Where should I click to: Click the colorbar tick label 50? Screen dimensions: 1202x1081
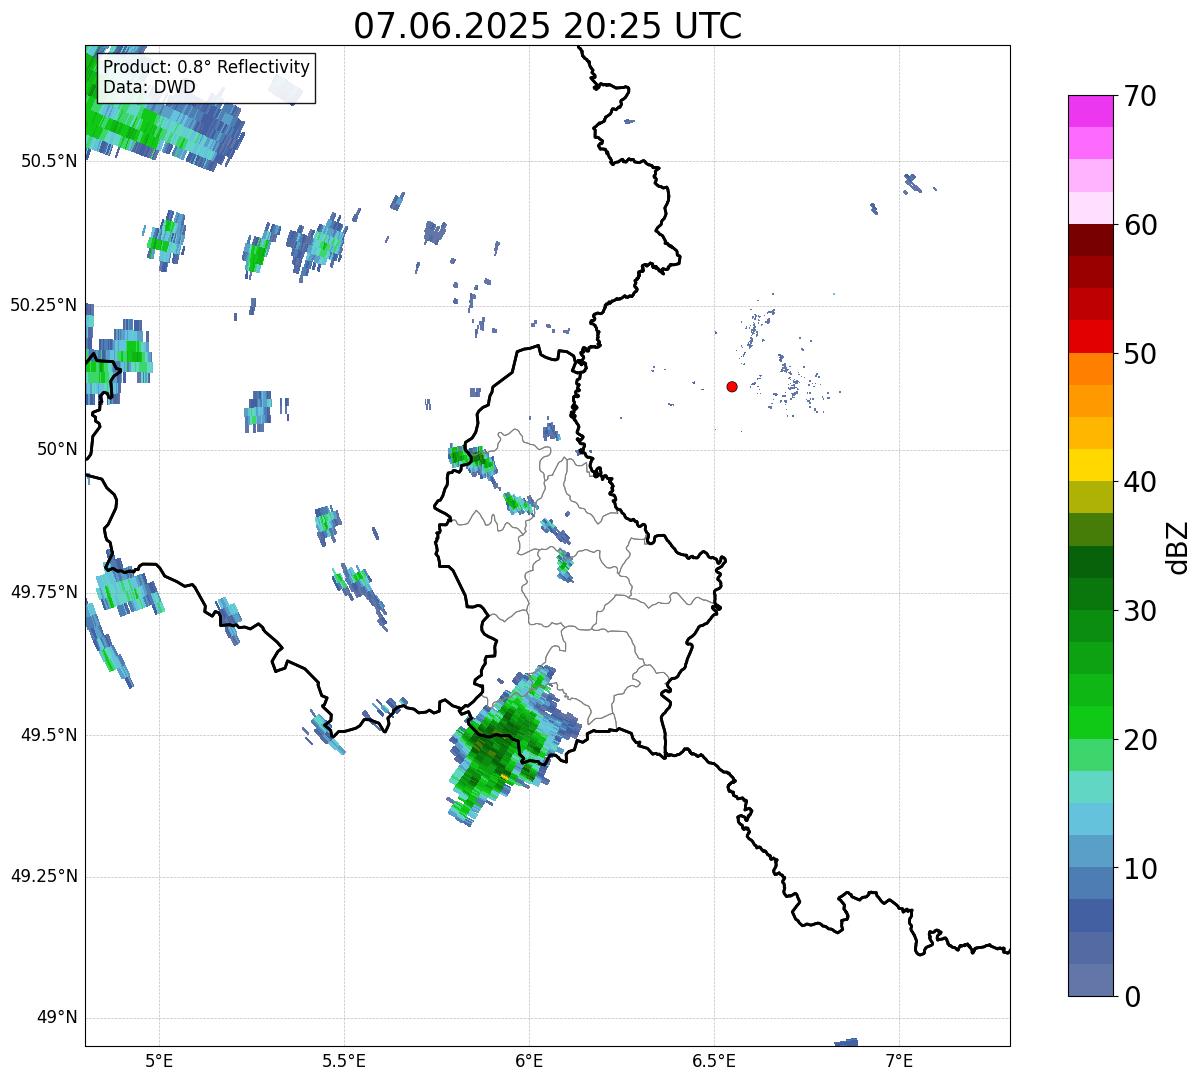1140,354
